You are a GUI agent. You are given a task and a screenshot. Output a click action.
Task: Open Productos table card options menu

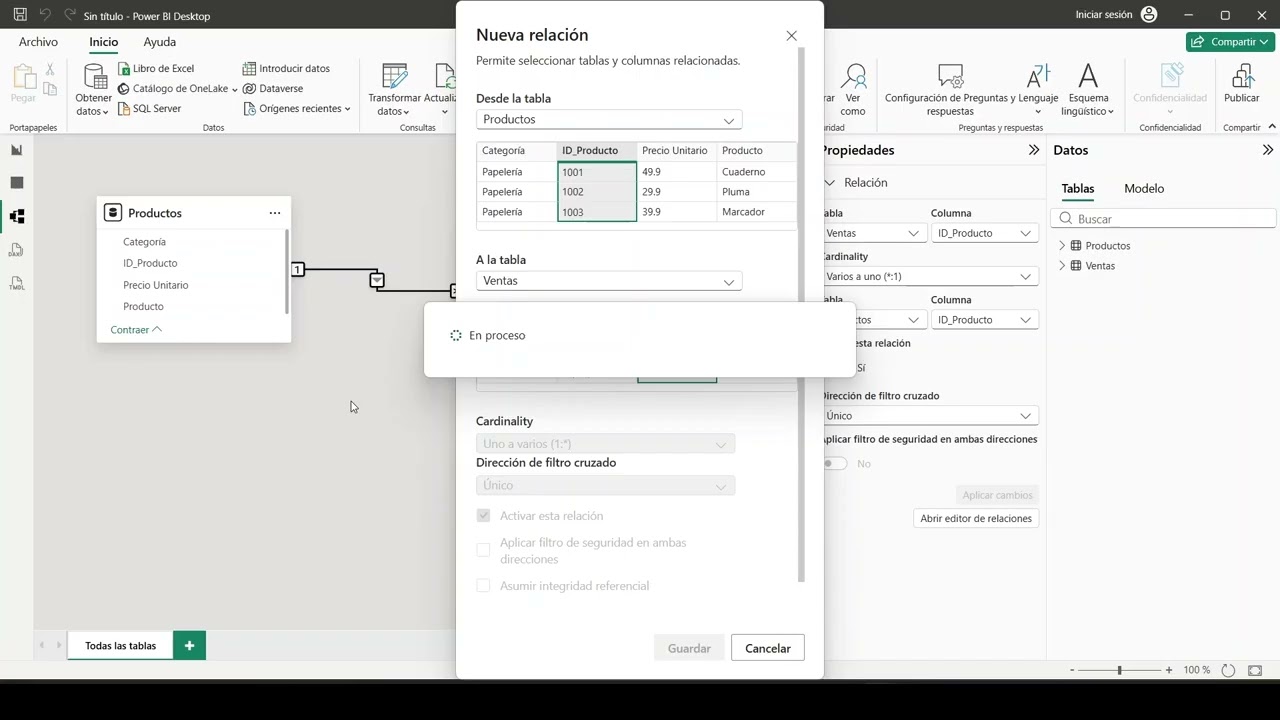pos(275,213)
